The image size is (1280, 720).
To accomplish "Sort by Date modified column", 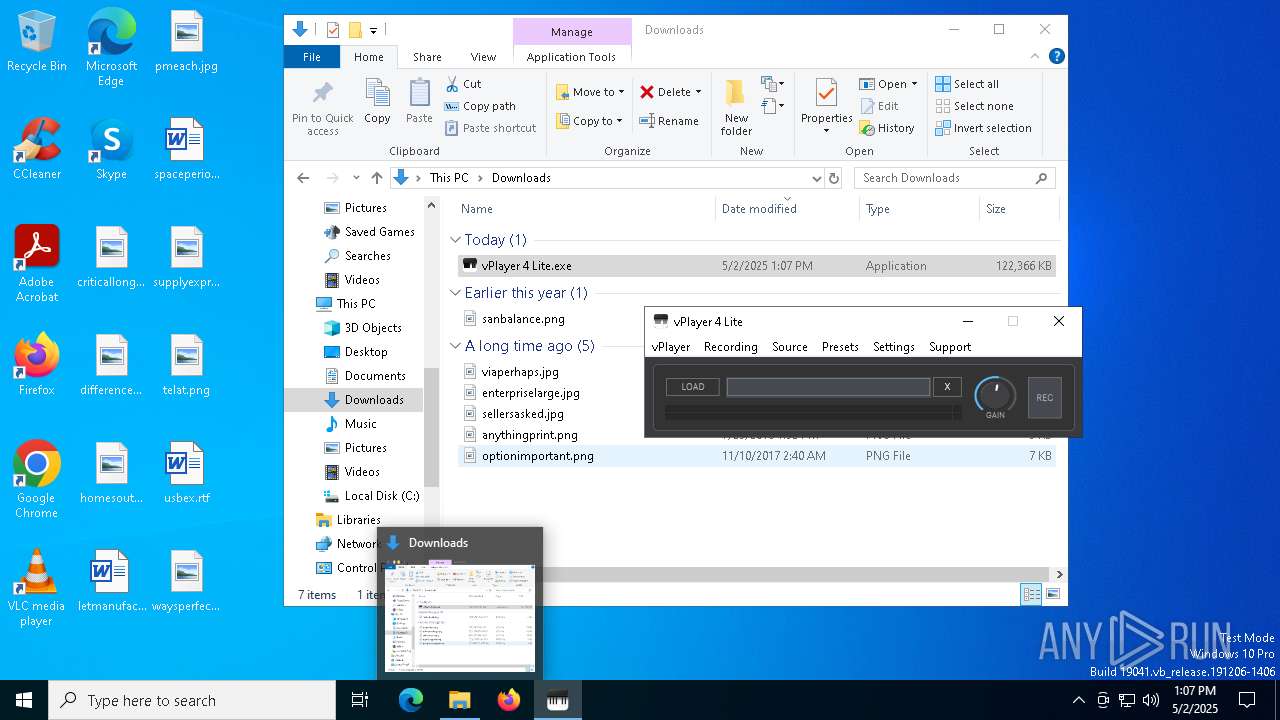I will 787,209.
